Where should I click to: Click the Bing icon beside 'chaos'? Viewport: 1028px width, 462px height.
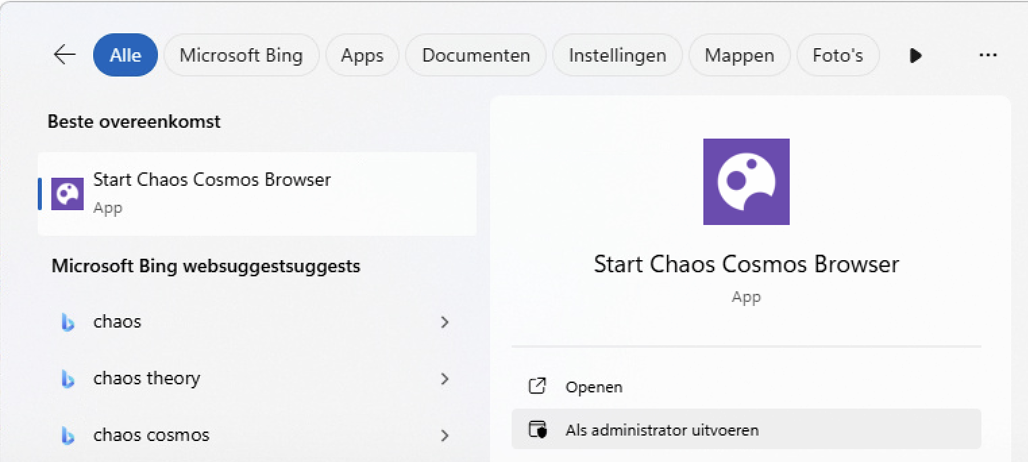click(x=68, y=322)
